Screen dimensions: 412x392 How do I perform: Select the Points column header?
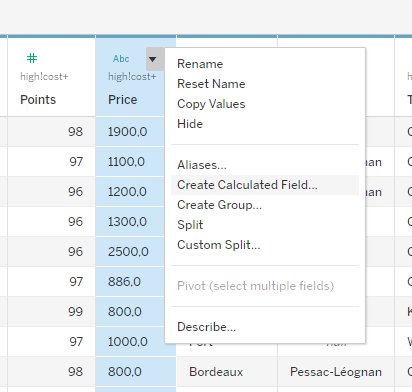click(38, 100)
